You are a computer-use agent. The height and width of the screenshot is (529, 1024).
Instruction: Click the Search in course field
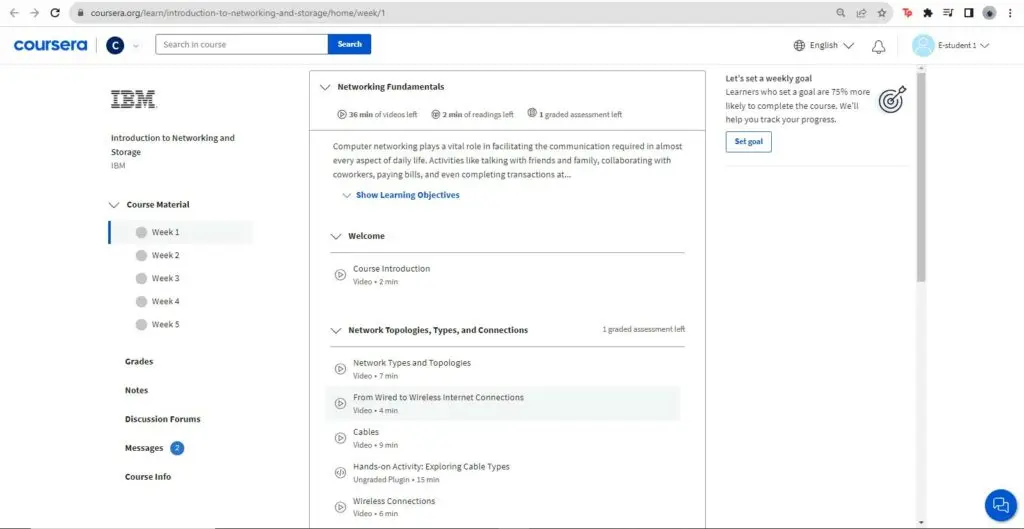(242, 44)
